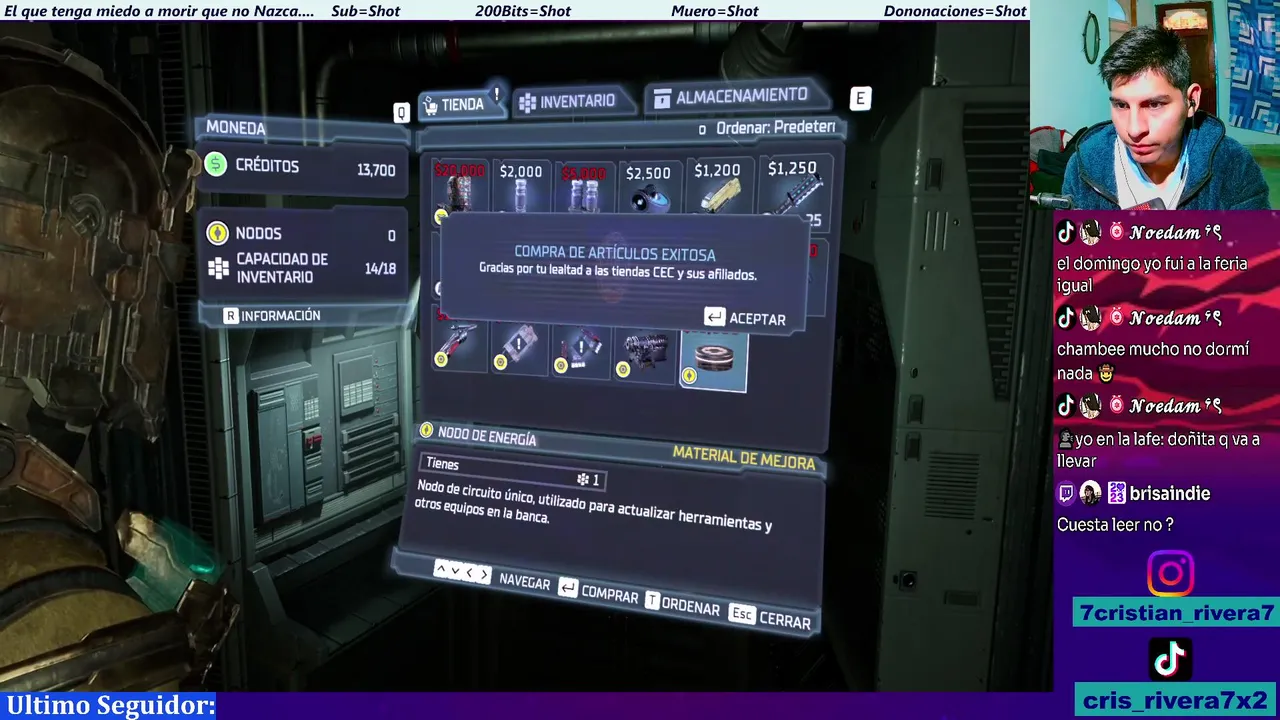Click the storage box icon on Almacenamiento
The image size is (1280, 720).
(662, 98)
